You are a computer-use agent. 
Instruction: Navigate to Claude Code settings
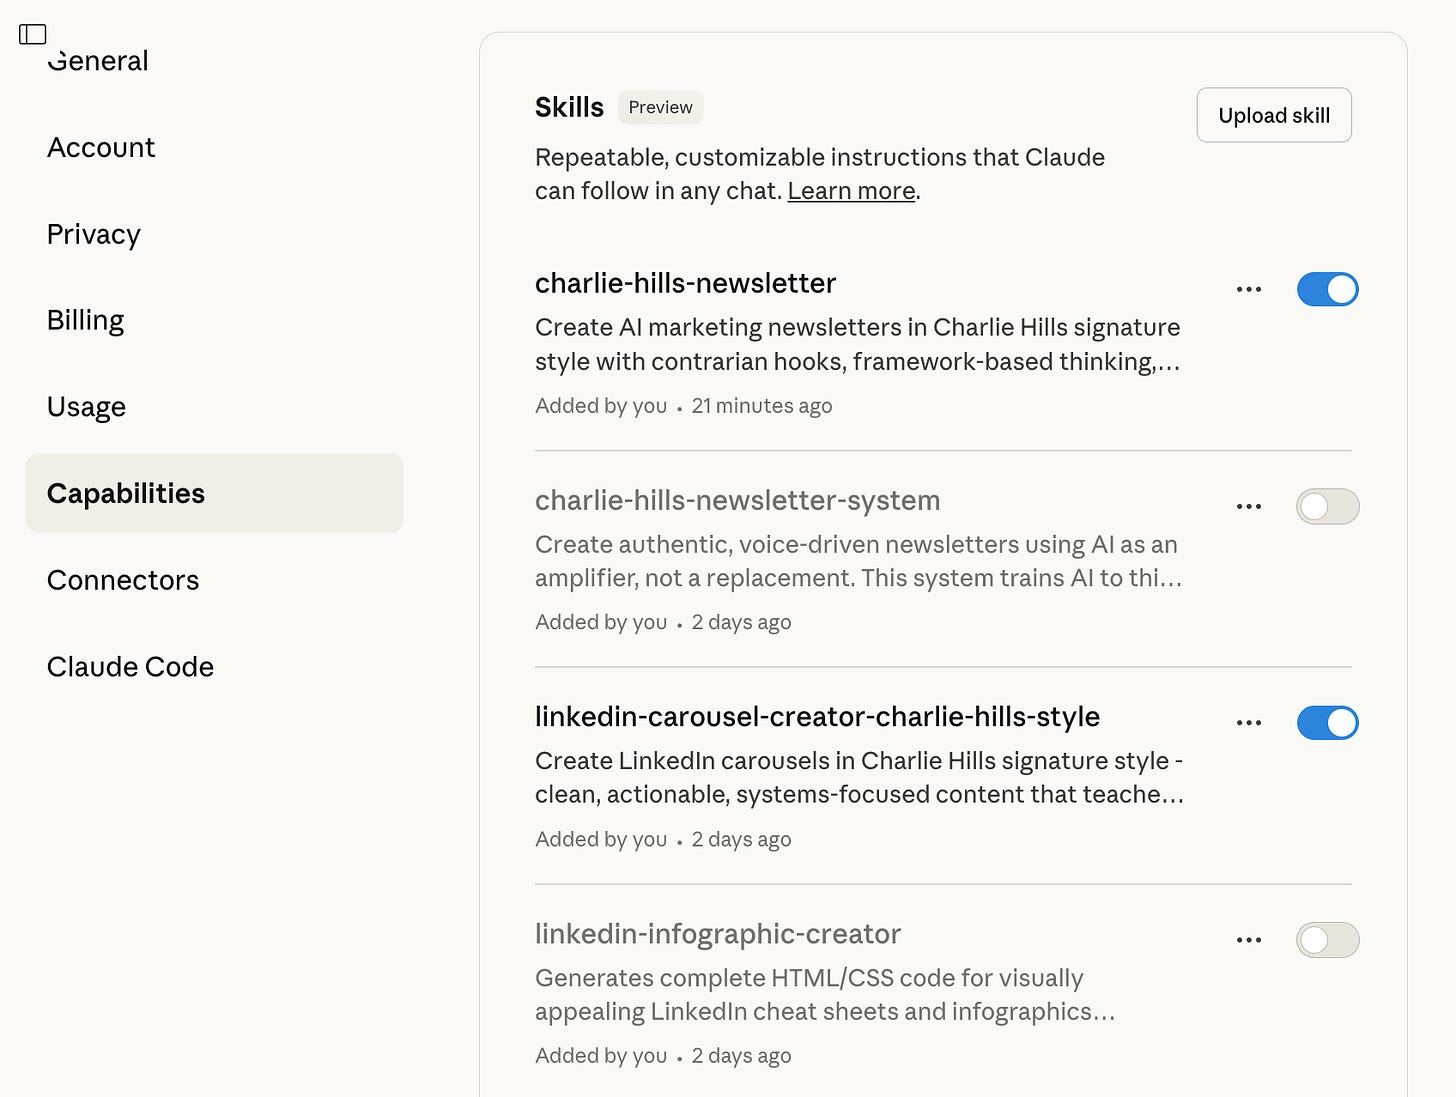(130, 667)
